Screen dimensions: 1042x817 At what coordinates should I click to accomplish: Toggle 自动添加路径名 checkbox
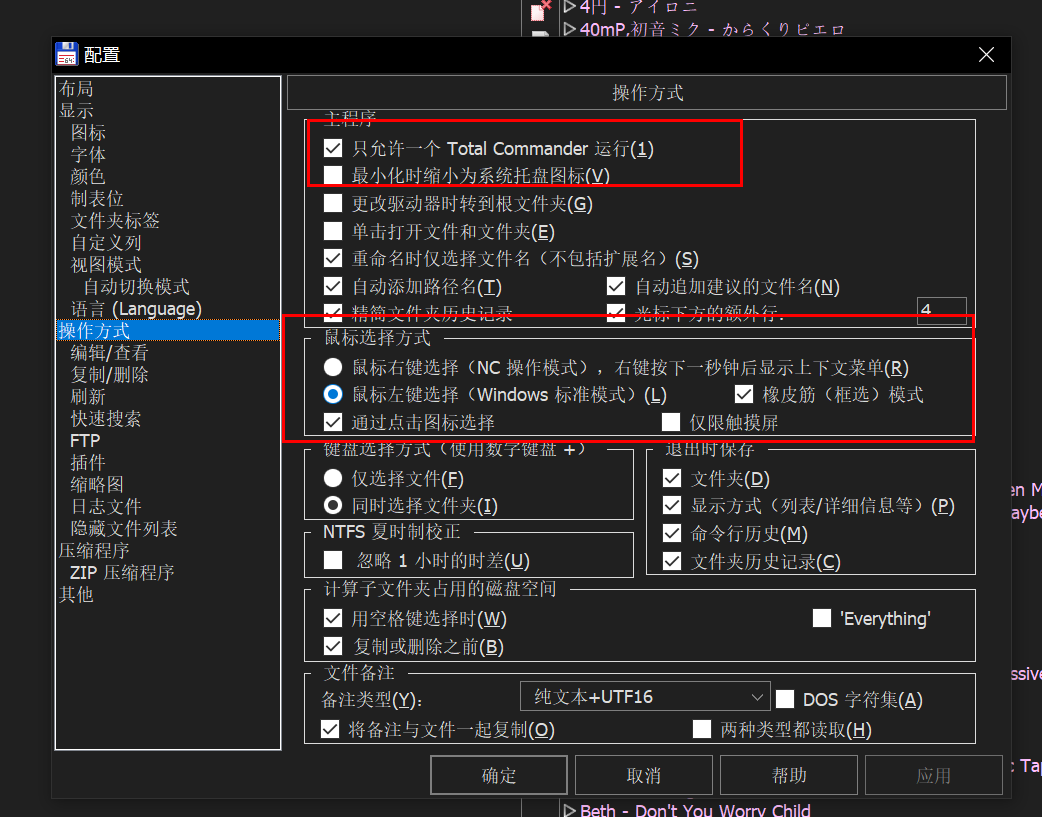pyautogui.click(x=333, y=287)
